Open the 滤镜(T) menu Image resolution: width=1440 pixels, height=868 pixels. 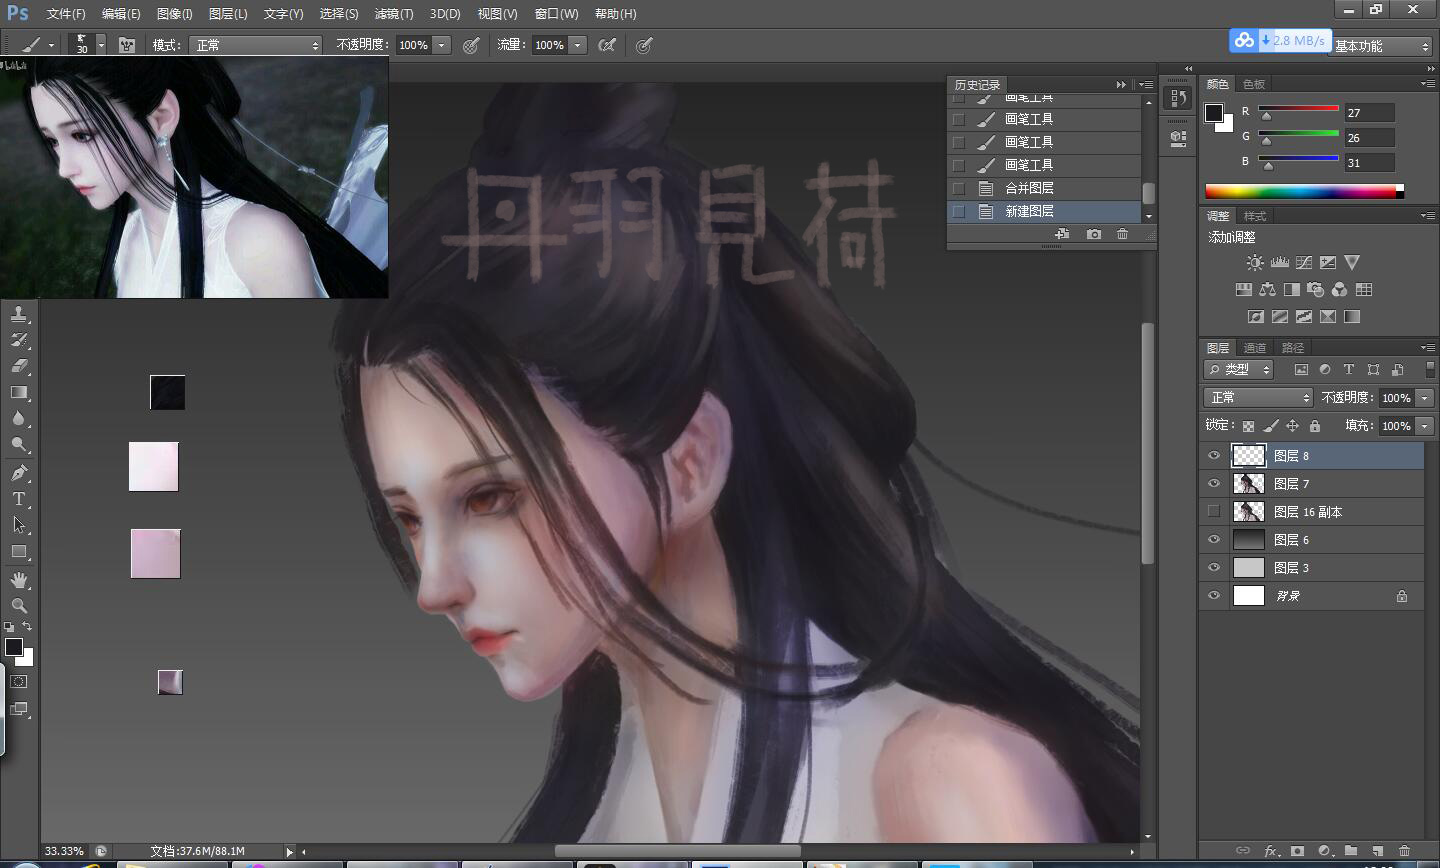(393, 14)
